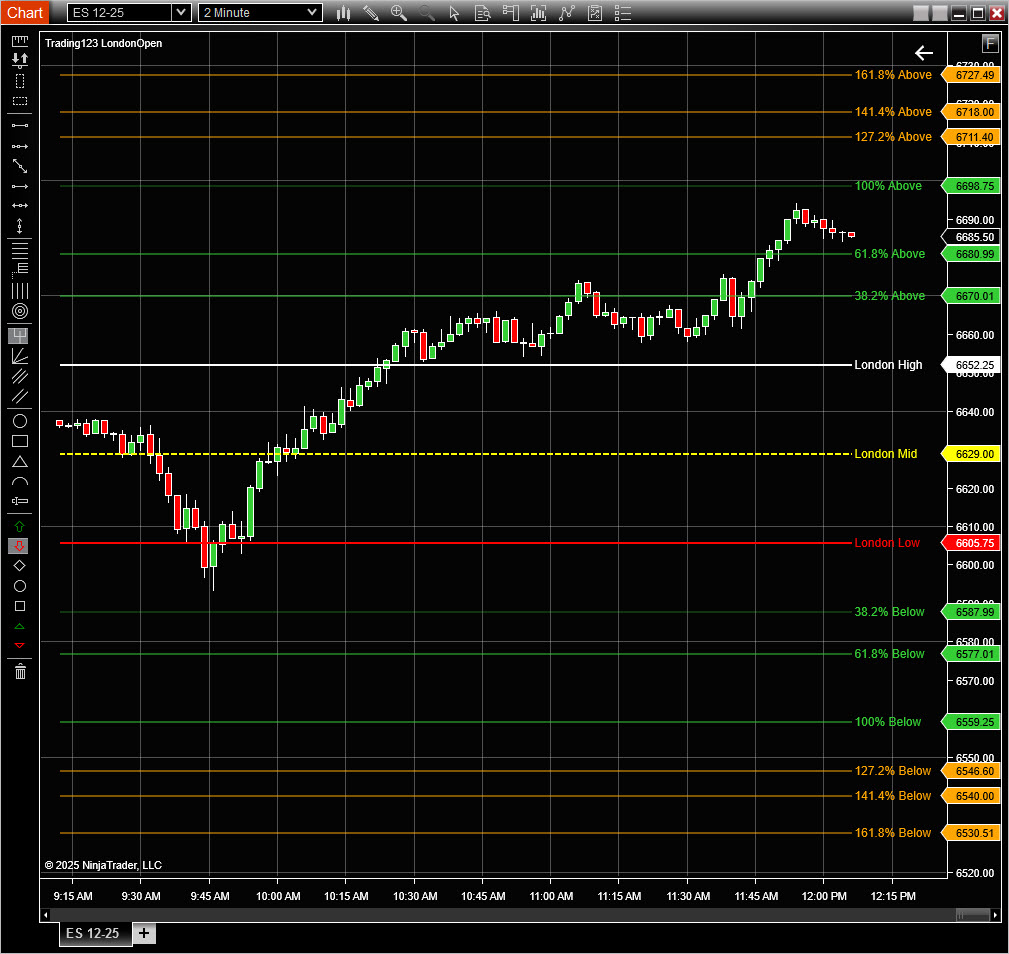Select the Pencil drawing tools icon
The width and height of the screenshot is (1009, 954).
click(371, 13)
